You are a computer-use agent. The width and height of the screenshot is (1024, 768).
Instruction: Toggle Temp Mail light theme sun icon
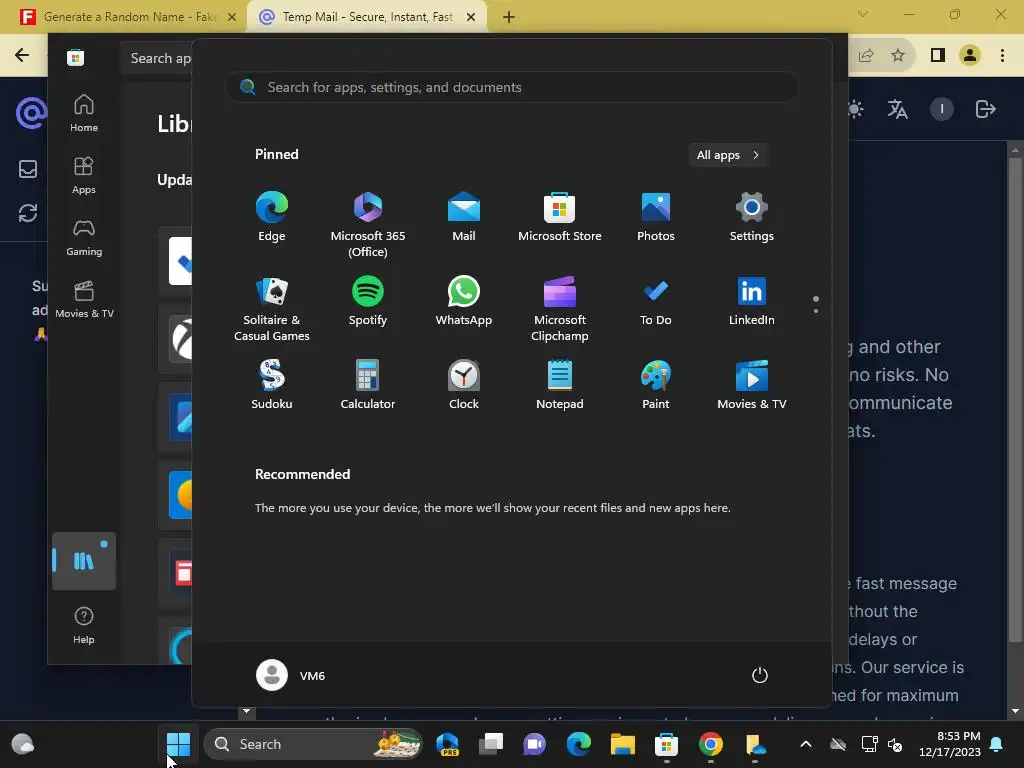click(855, 109)
